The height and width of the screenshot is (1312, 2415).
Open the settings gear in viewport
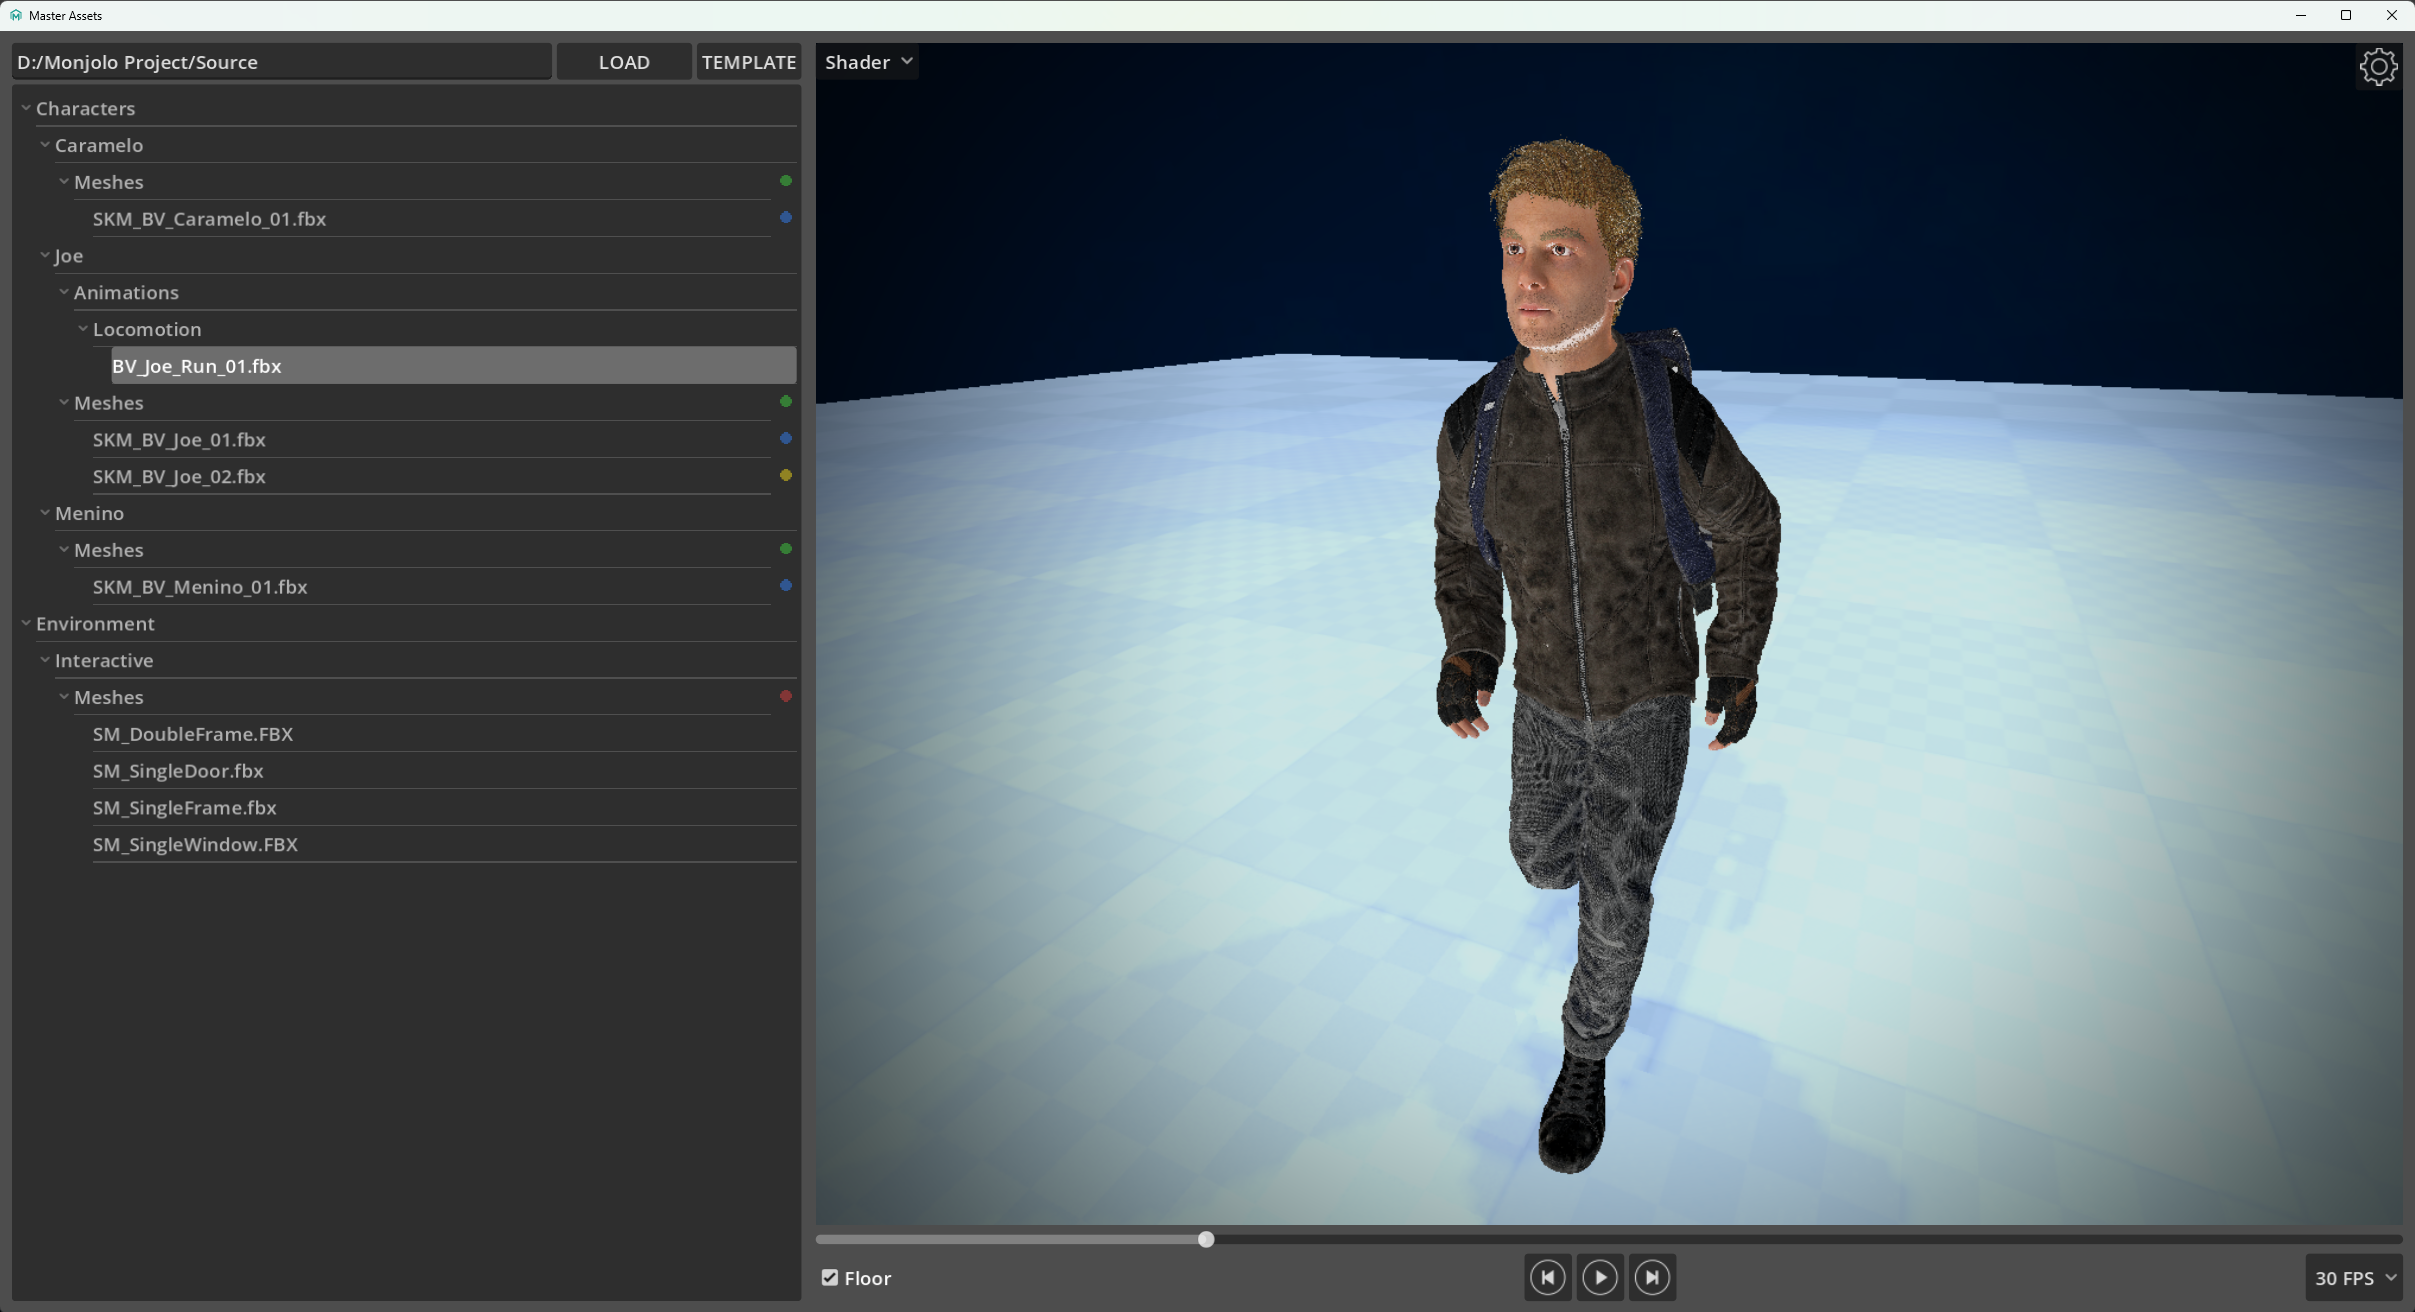coord(2378,67)
